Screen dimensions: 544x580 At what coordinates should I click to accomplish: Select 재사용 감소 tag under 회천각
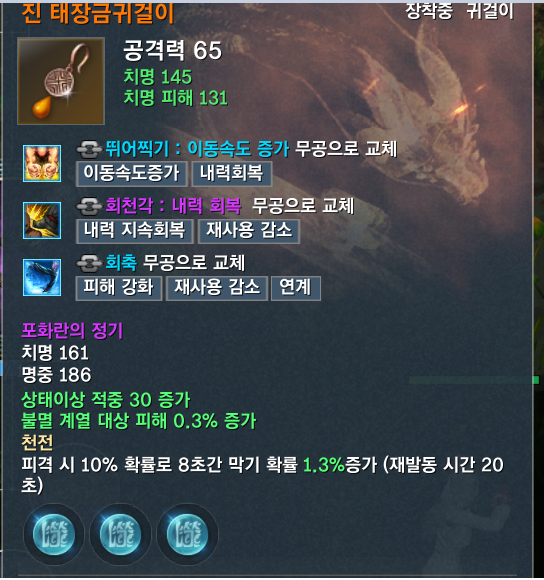249,231
